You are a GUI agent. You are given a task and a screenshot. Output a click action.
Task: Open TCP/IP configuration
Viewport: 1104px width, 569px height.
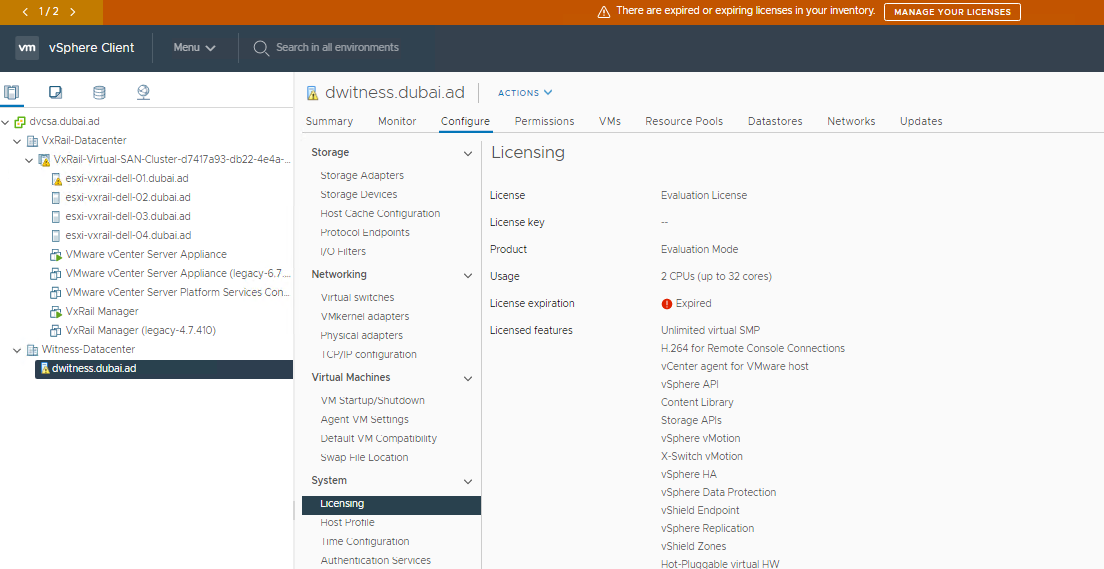click(x=368, y=354)
